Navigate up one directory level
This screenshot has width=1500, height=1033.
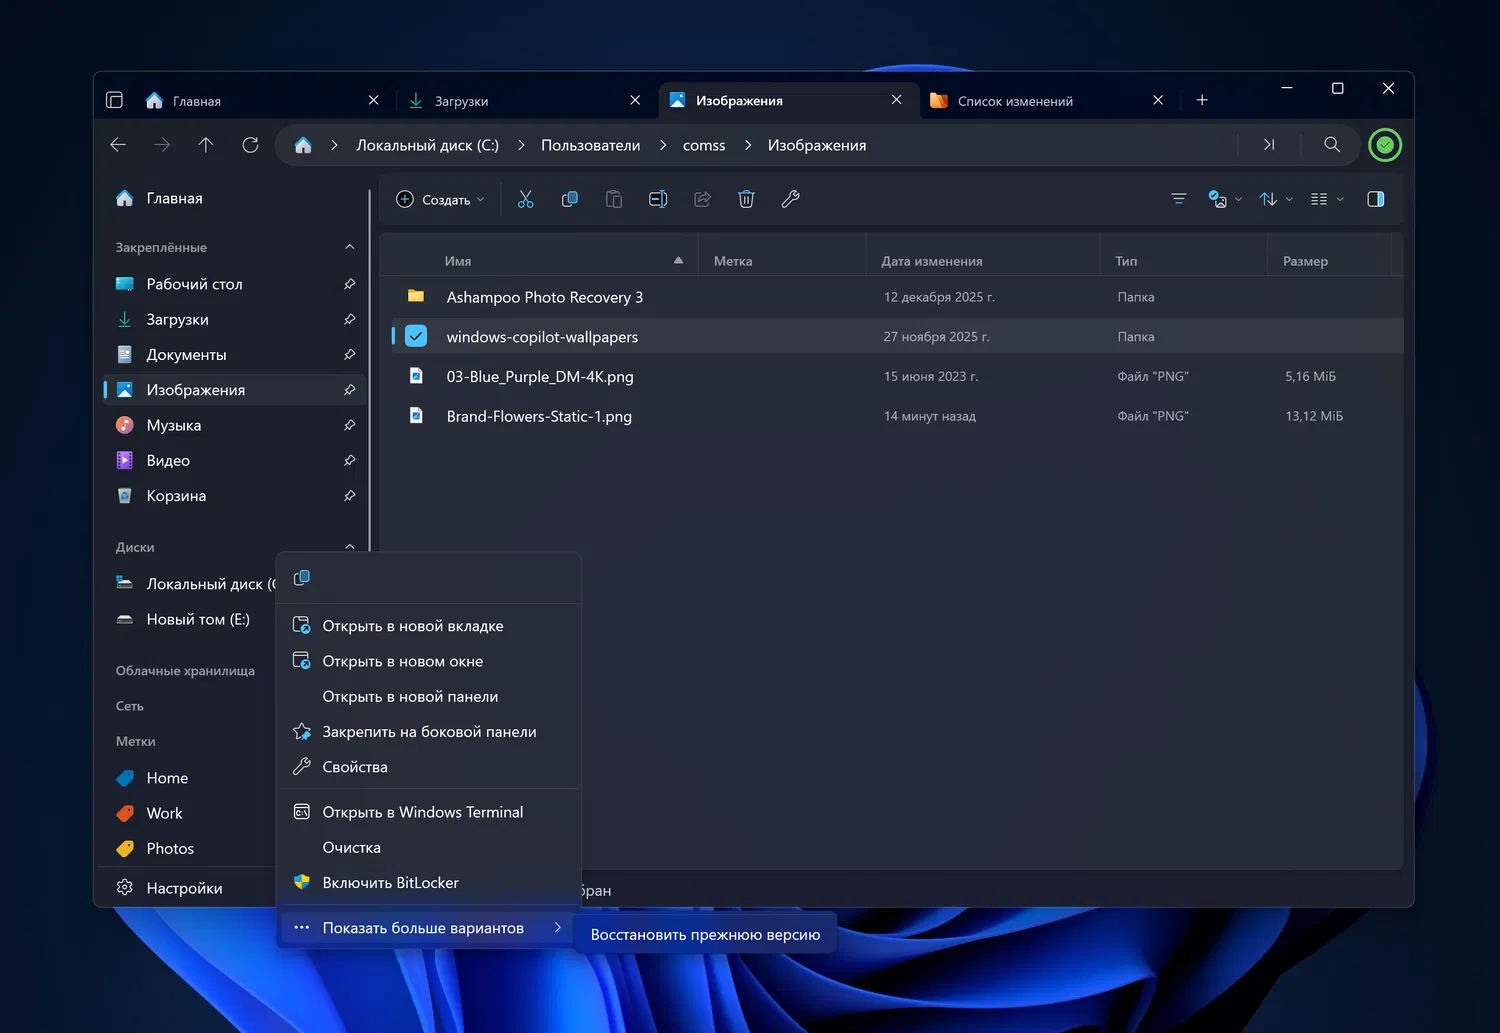[x=206, y=145]
